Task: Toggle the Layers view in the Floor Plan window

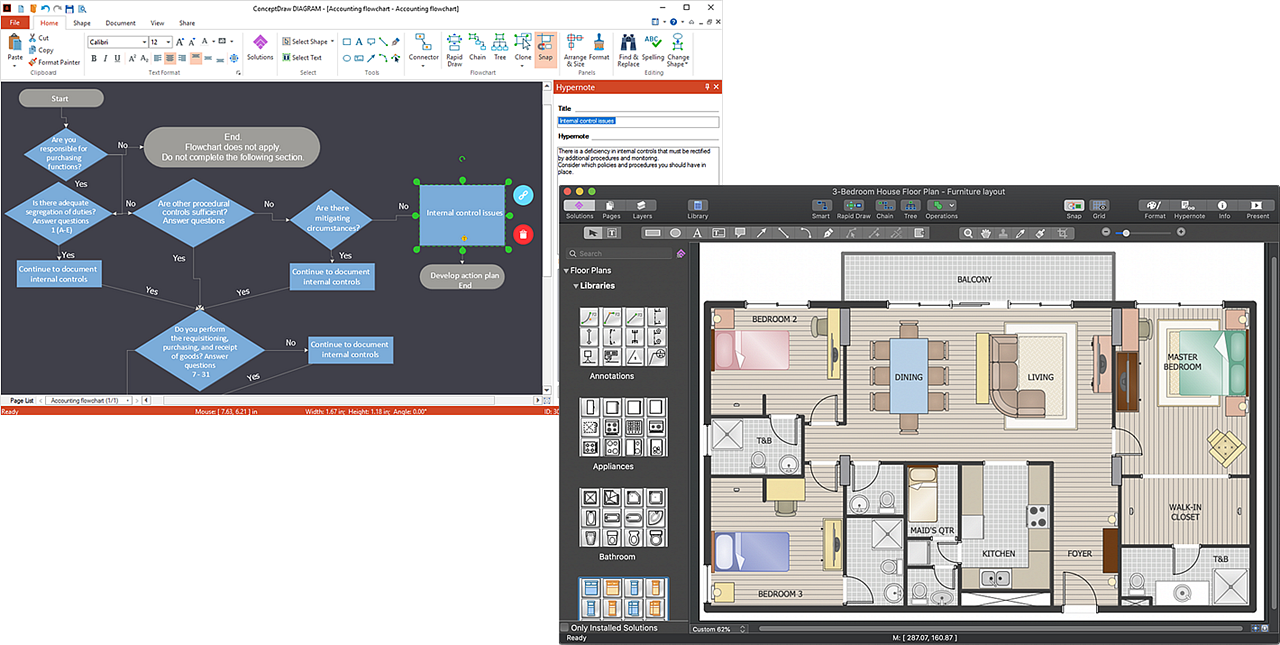Action: pos(642,209)
